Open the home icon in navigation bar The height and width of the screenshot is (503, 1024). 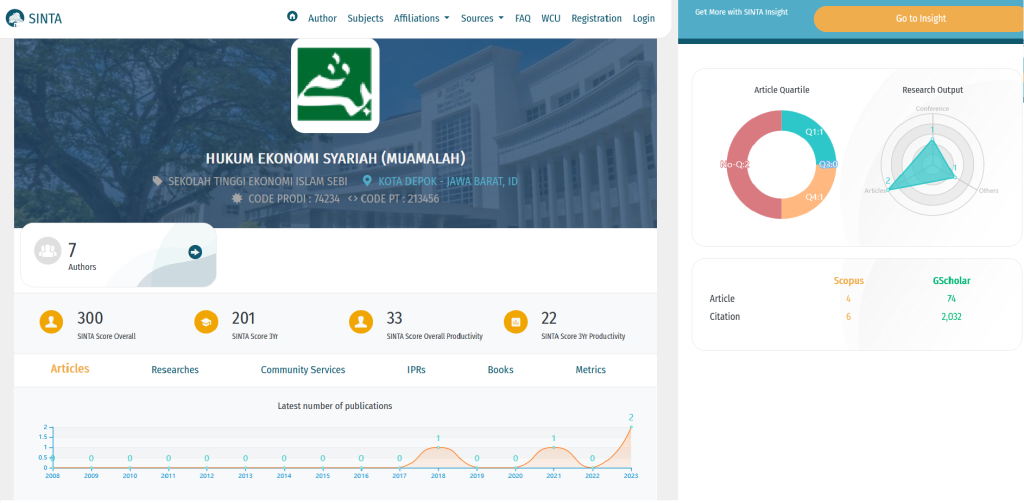coord(292,16)
